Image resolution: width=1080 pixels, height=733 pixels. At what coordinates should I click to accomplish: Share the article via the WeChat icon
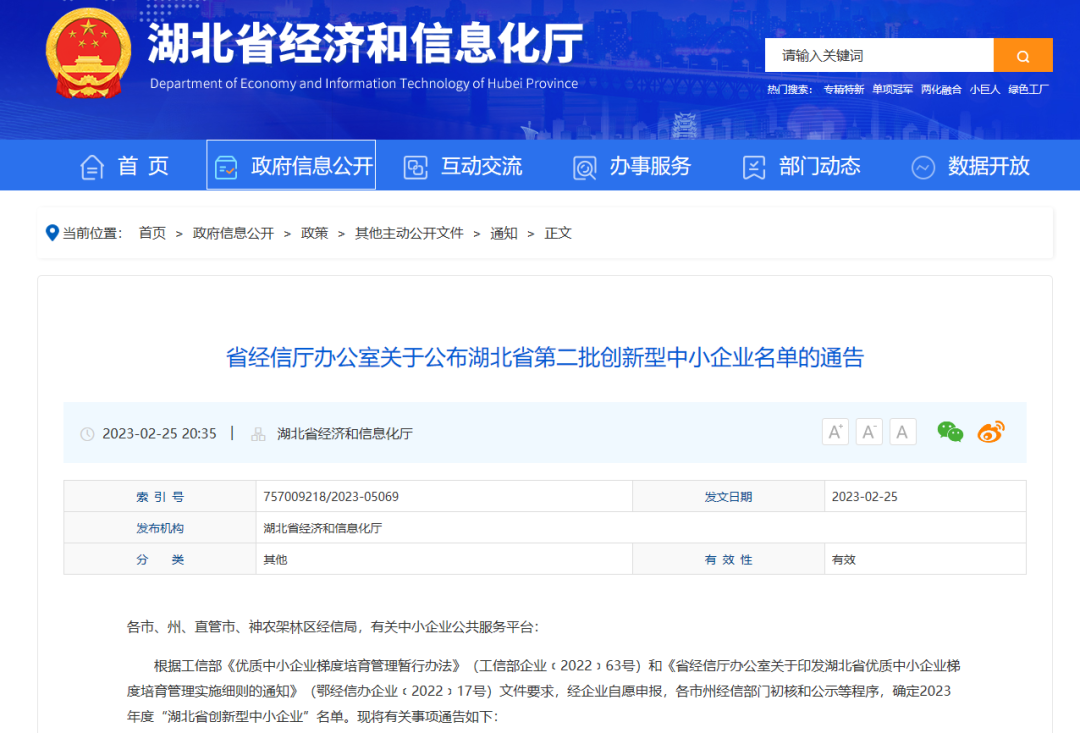pyautogui.click(x=949, y=432)
